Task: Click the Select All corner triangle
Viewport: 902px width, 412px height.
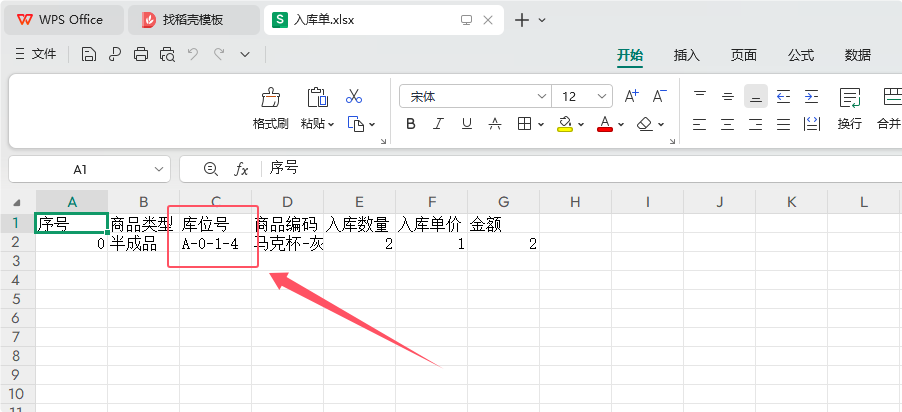Action: pyautogui.click(x=17, y=202)
